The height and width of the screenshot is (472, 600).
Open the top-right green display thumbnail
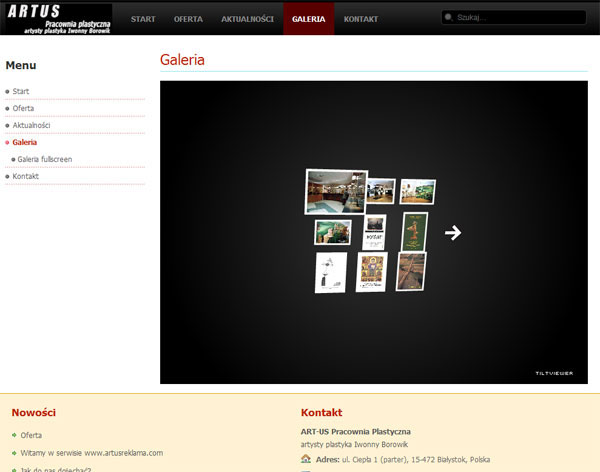point(417,191)
